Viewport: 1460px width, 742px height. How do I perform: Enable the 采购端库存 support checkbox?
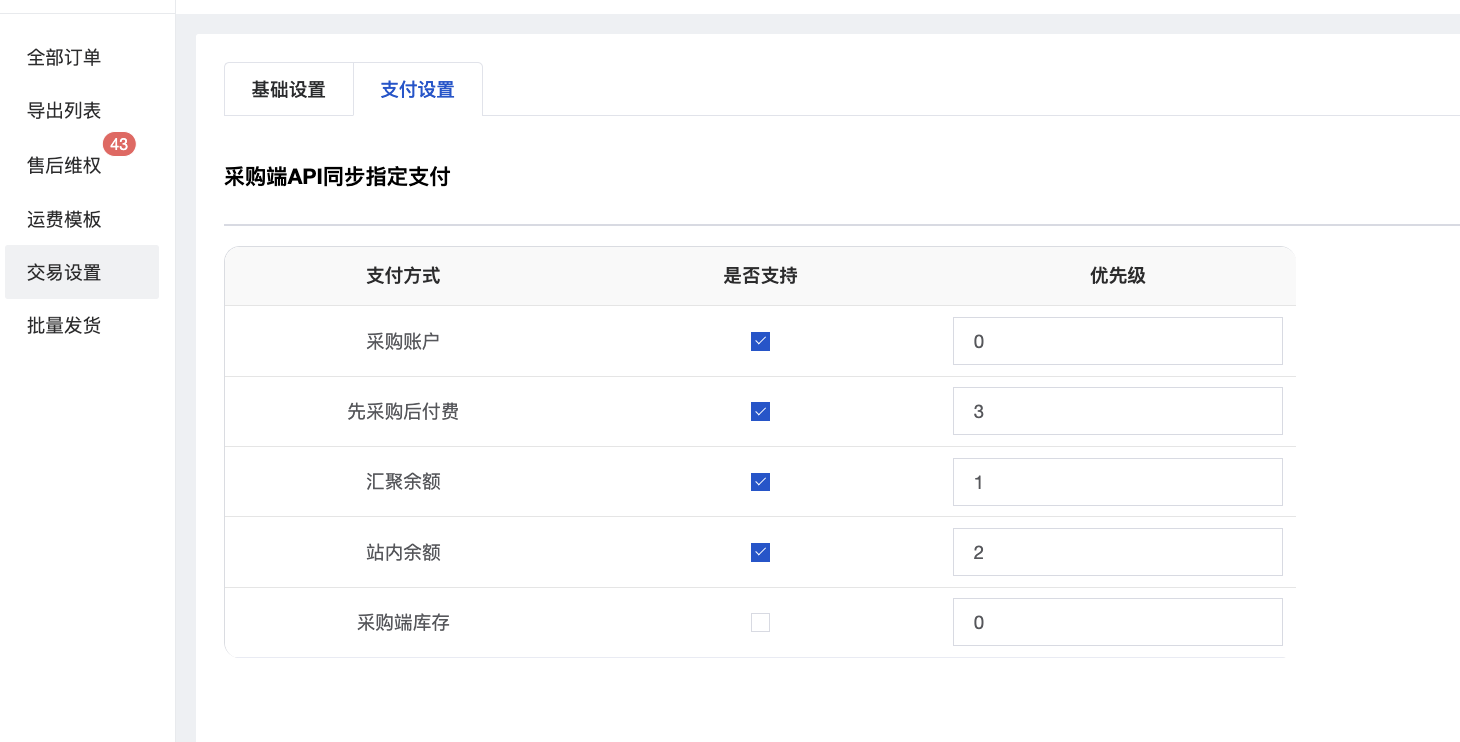tap(760, 623)
